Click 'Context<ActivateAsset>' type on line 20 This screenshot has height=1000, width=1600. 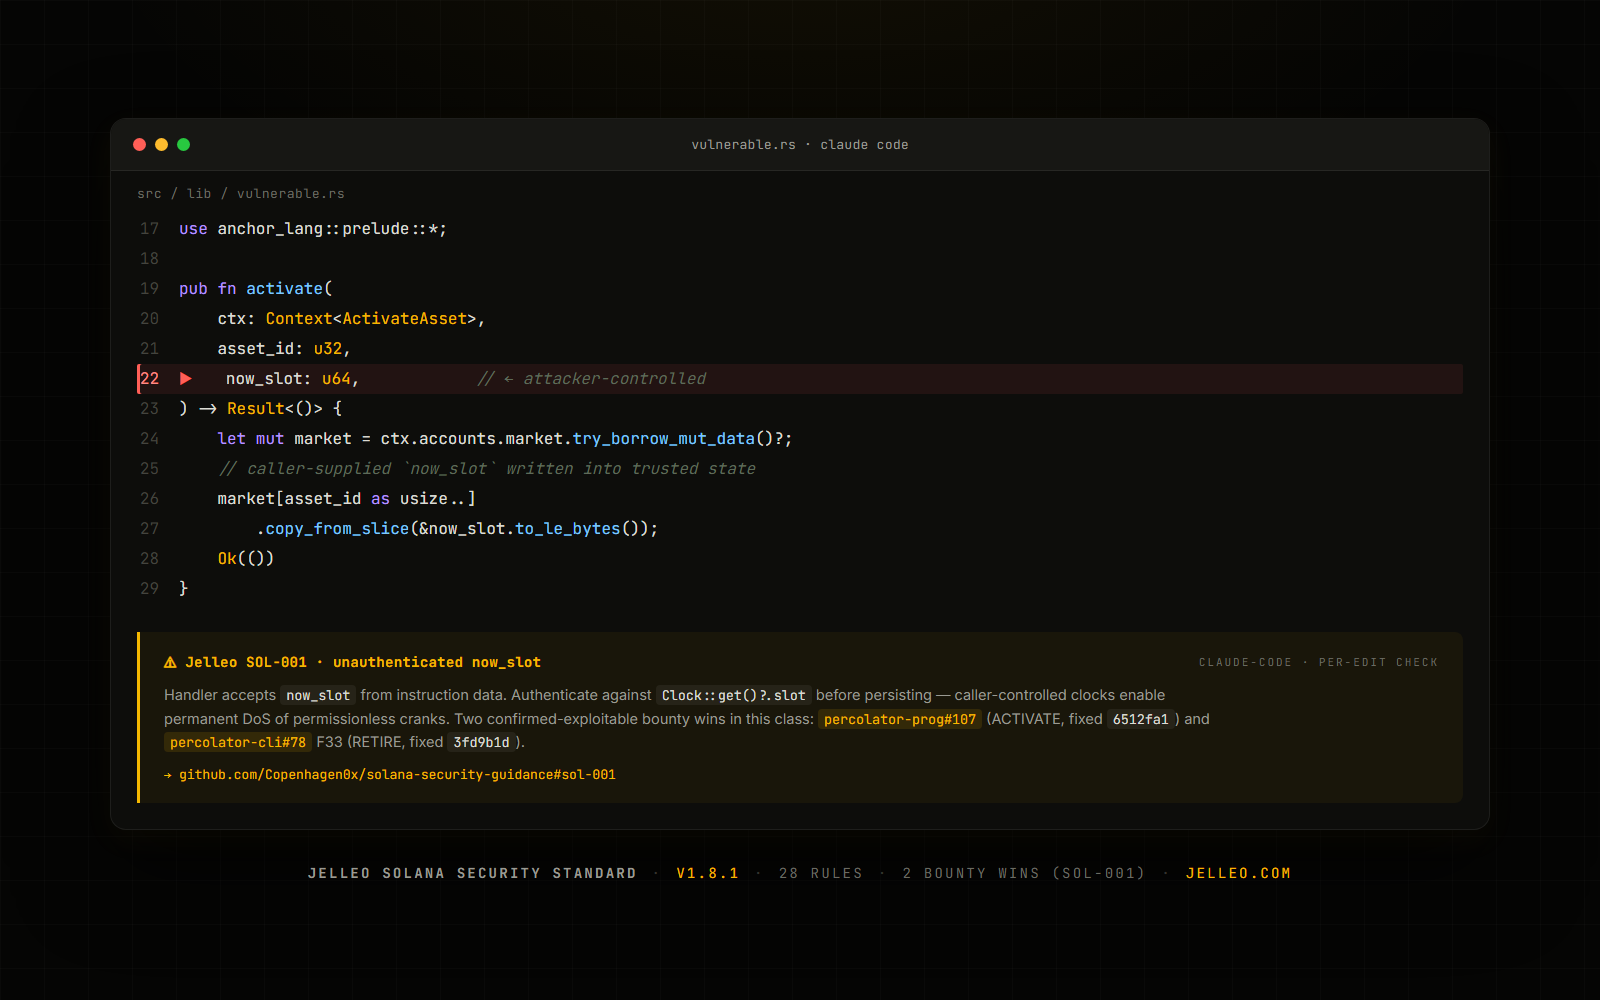pos(371,319)
